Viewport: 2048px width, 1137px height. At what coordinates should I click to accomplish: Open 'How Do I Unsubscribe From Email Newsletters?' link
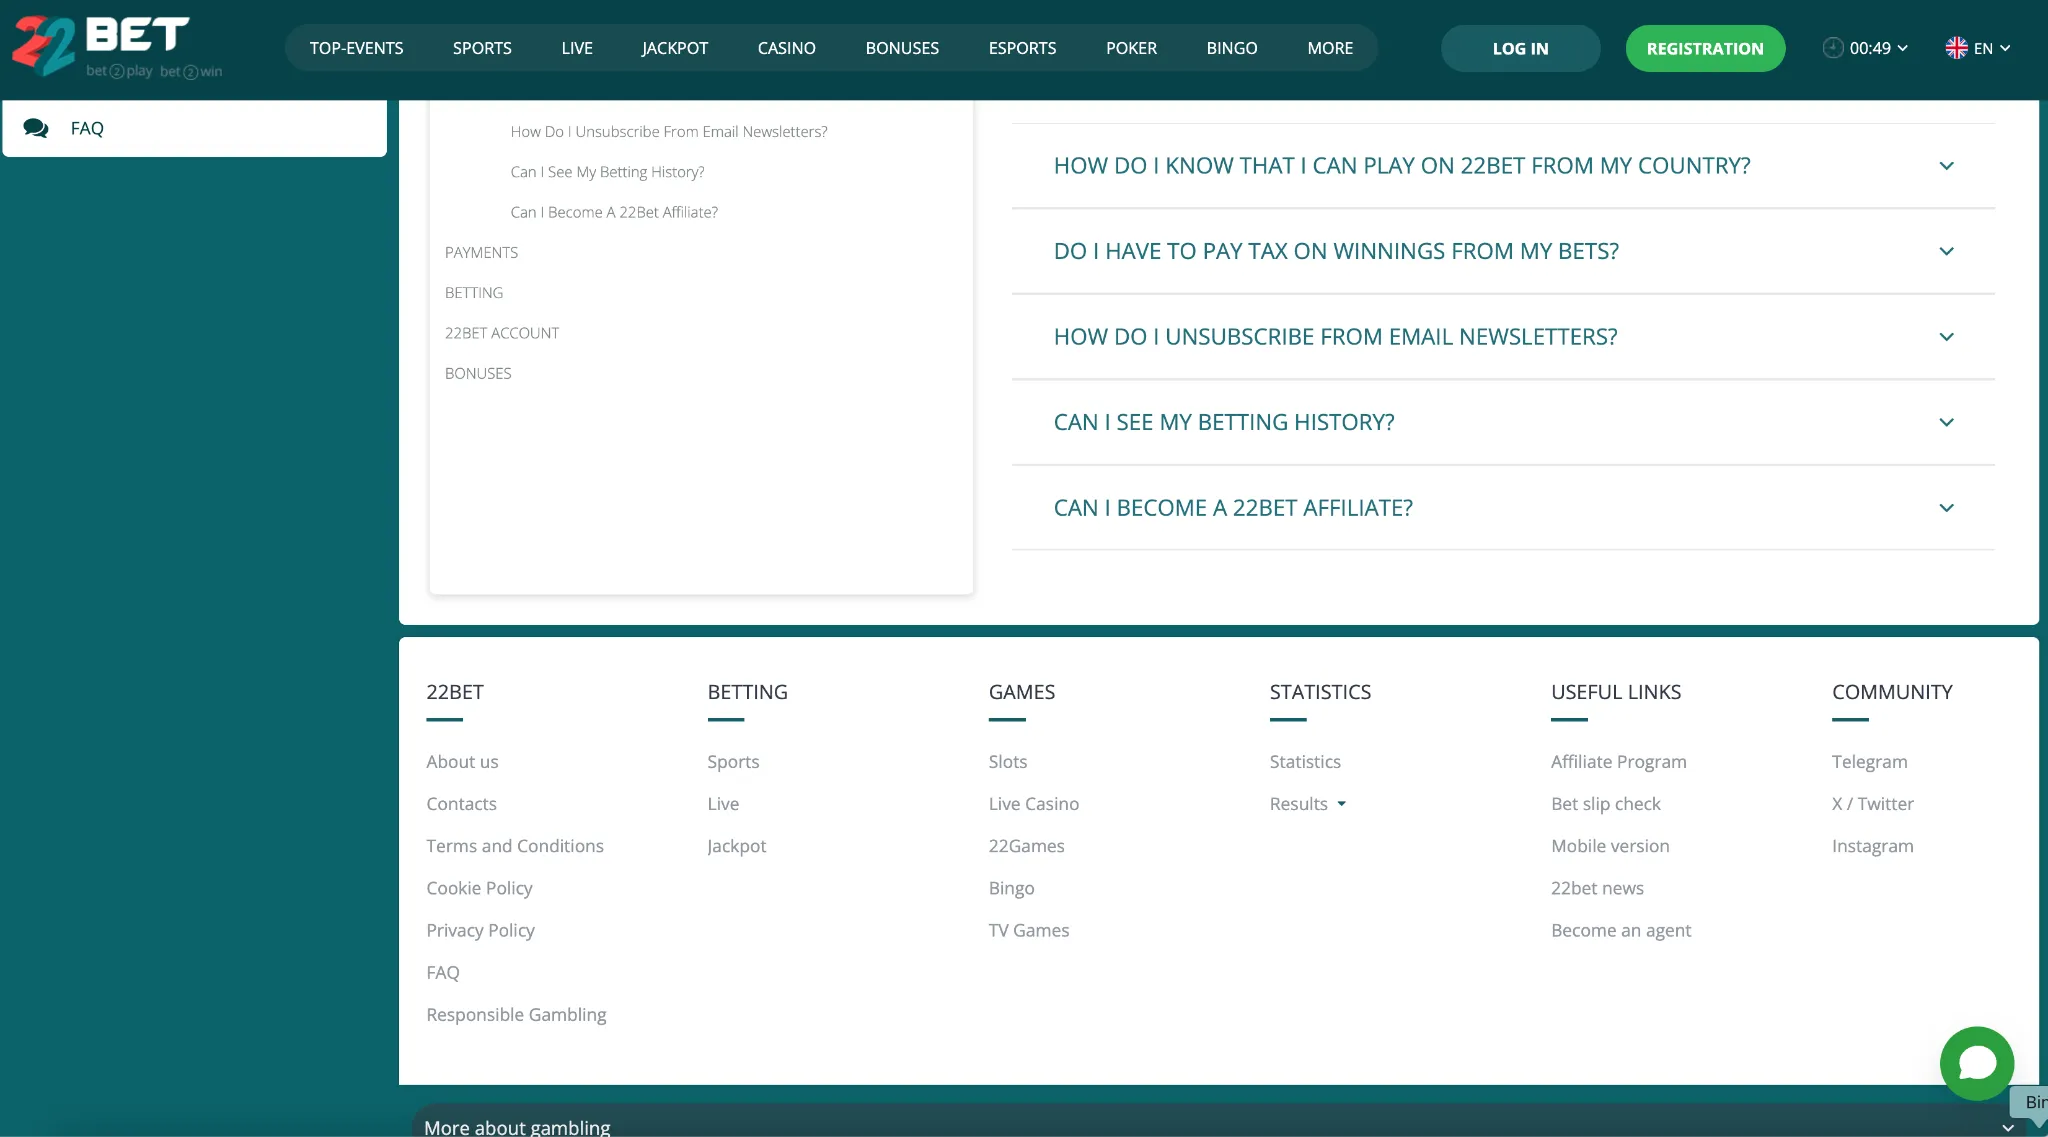click(x=669, y=132)
